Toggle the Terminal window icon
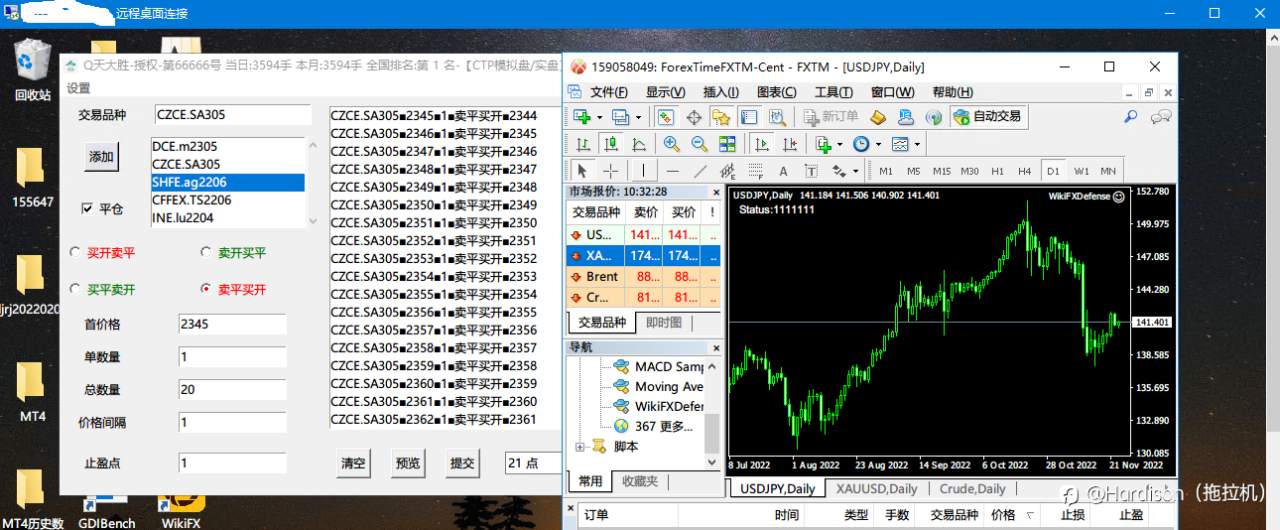Image resolution: width=1280 pixels, height=530 pixels. (x=748, y=116)
